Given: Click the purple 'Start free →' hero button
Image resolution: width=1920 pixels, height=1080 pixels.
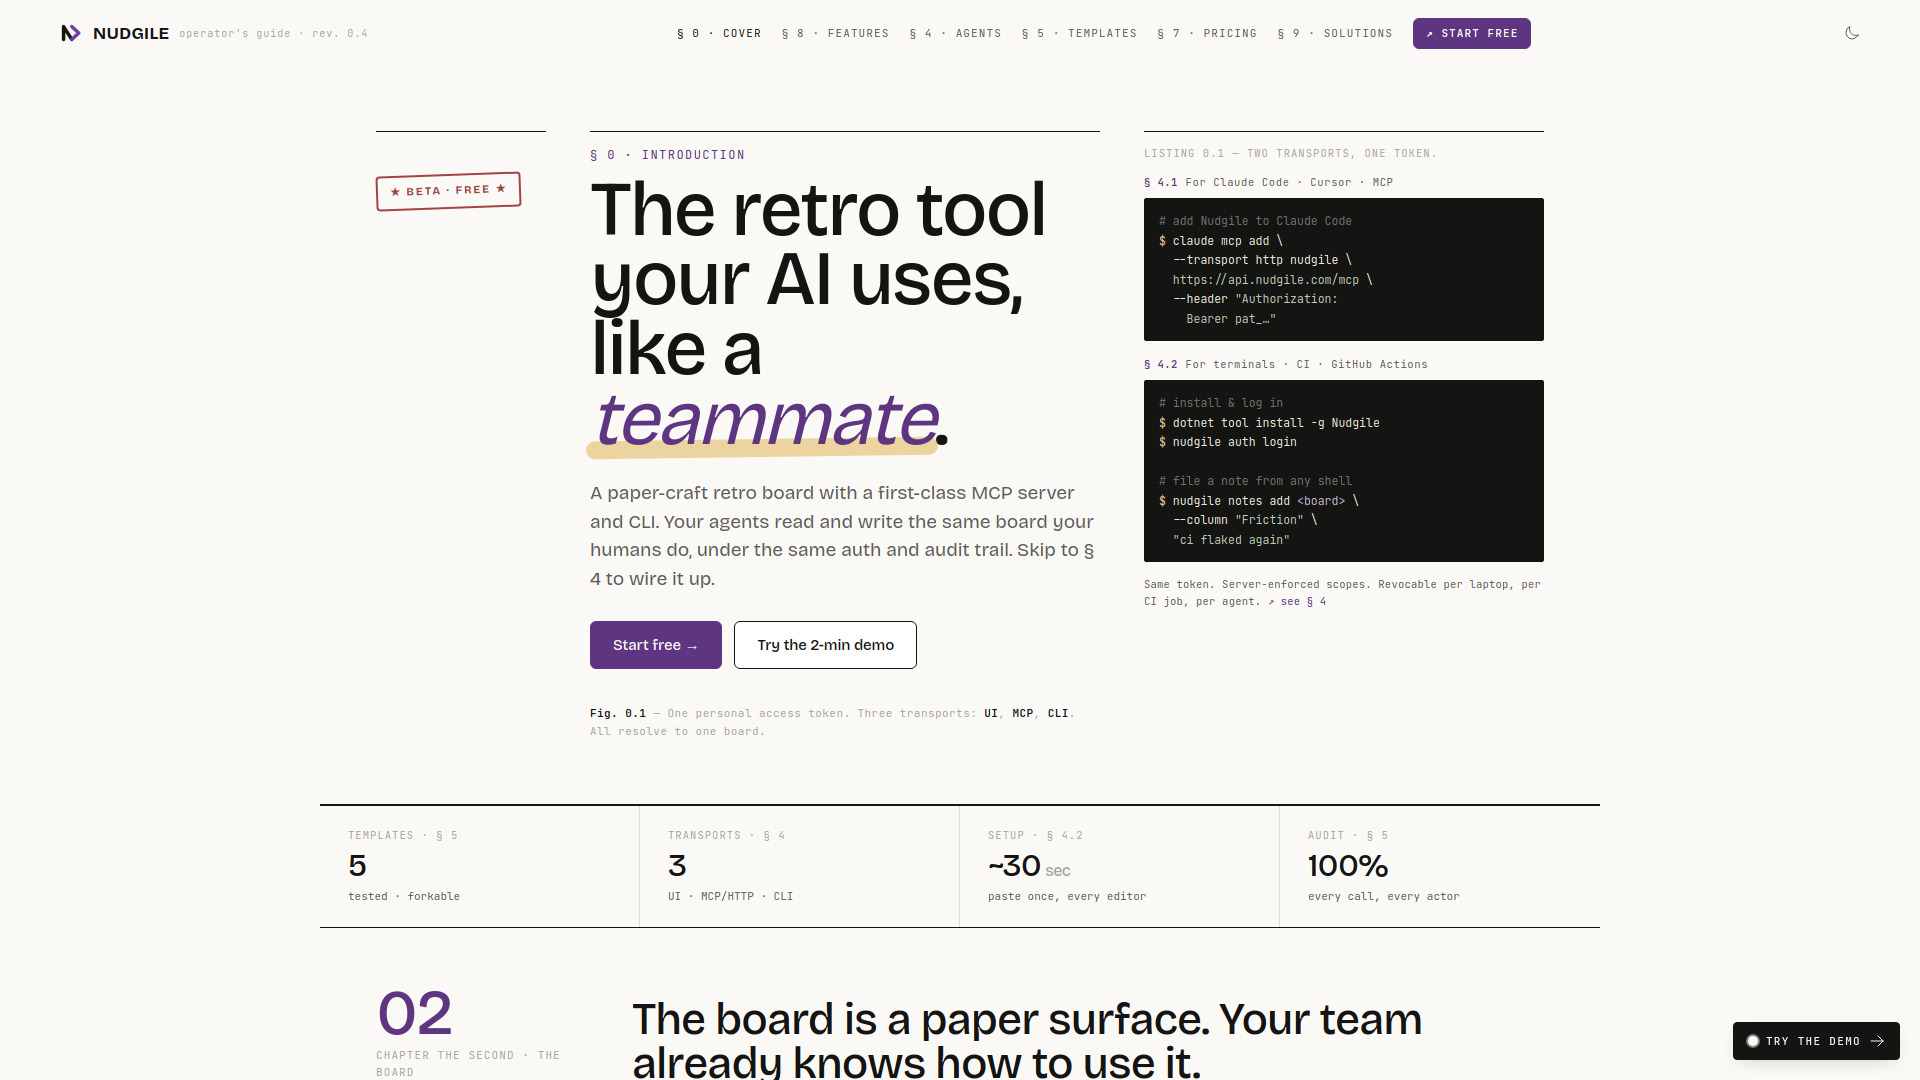Looking at the screenshot, I should (655, 645).
